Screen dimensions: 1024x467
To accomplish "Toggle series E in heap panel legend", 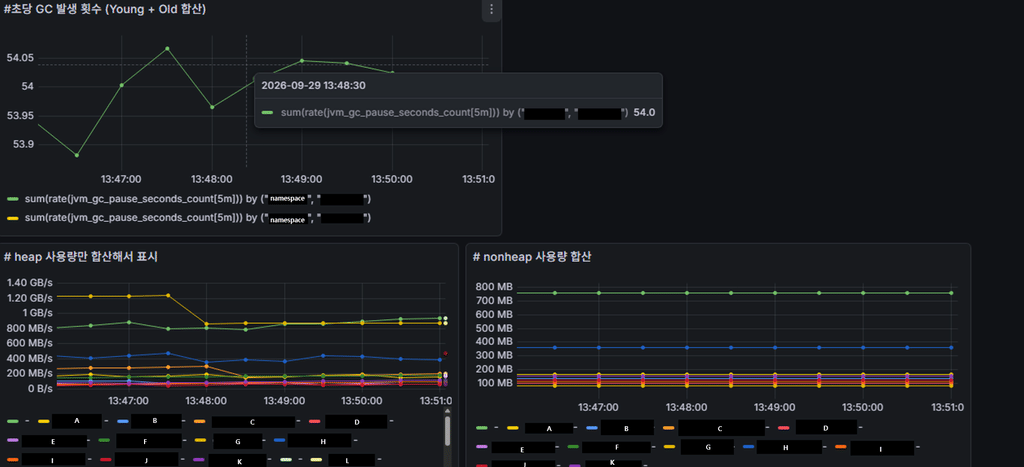I will point(54,442).
